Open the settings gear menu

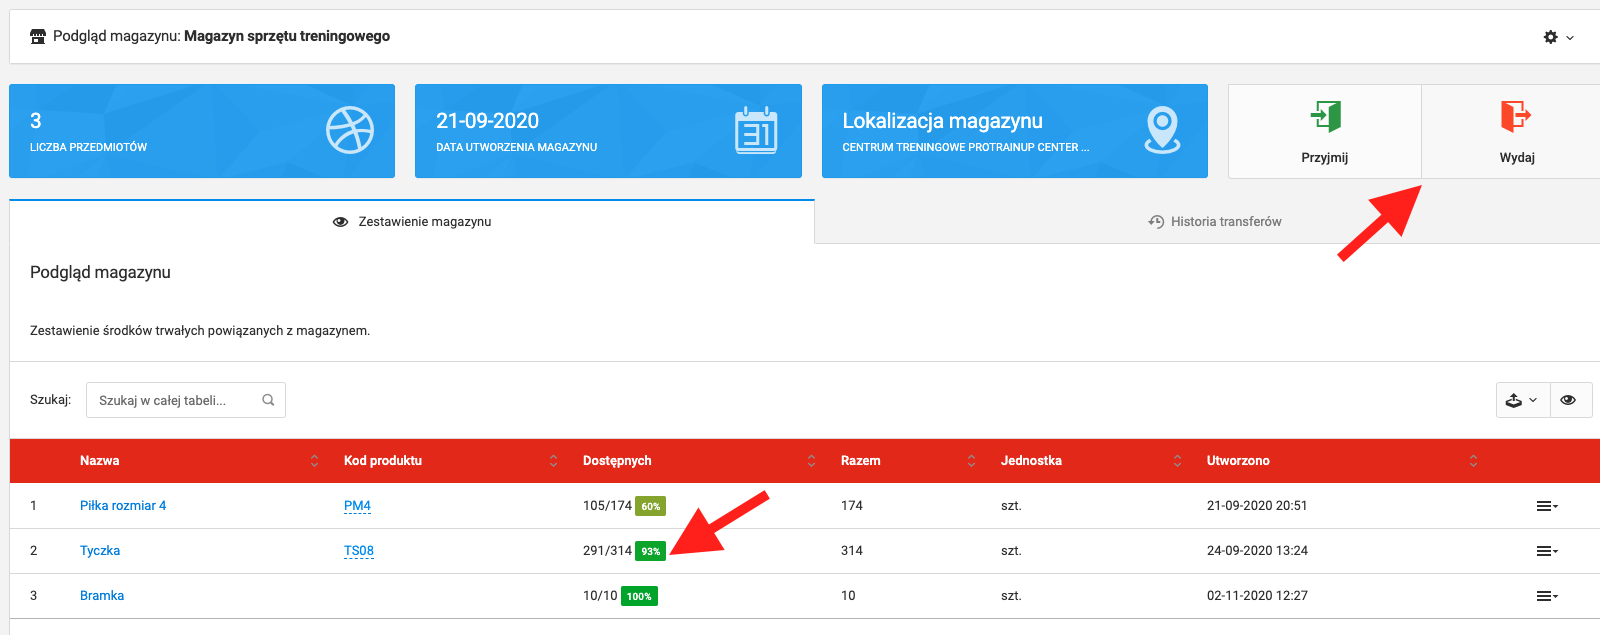(1557, 37)
